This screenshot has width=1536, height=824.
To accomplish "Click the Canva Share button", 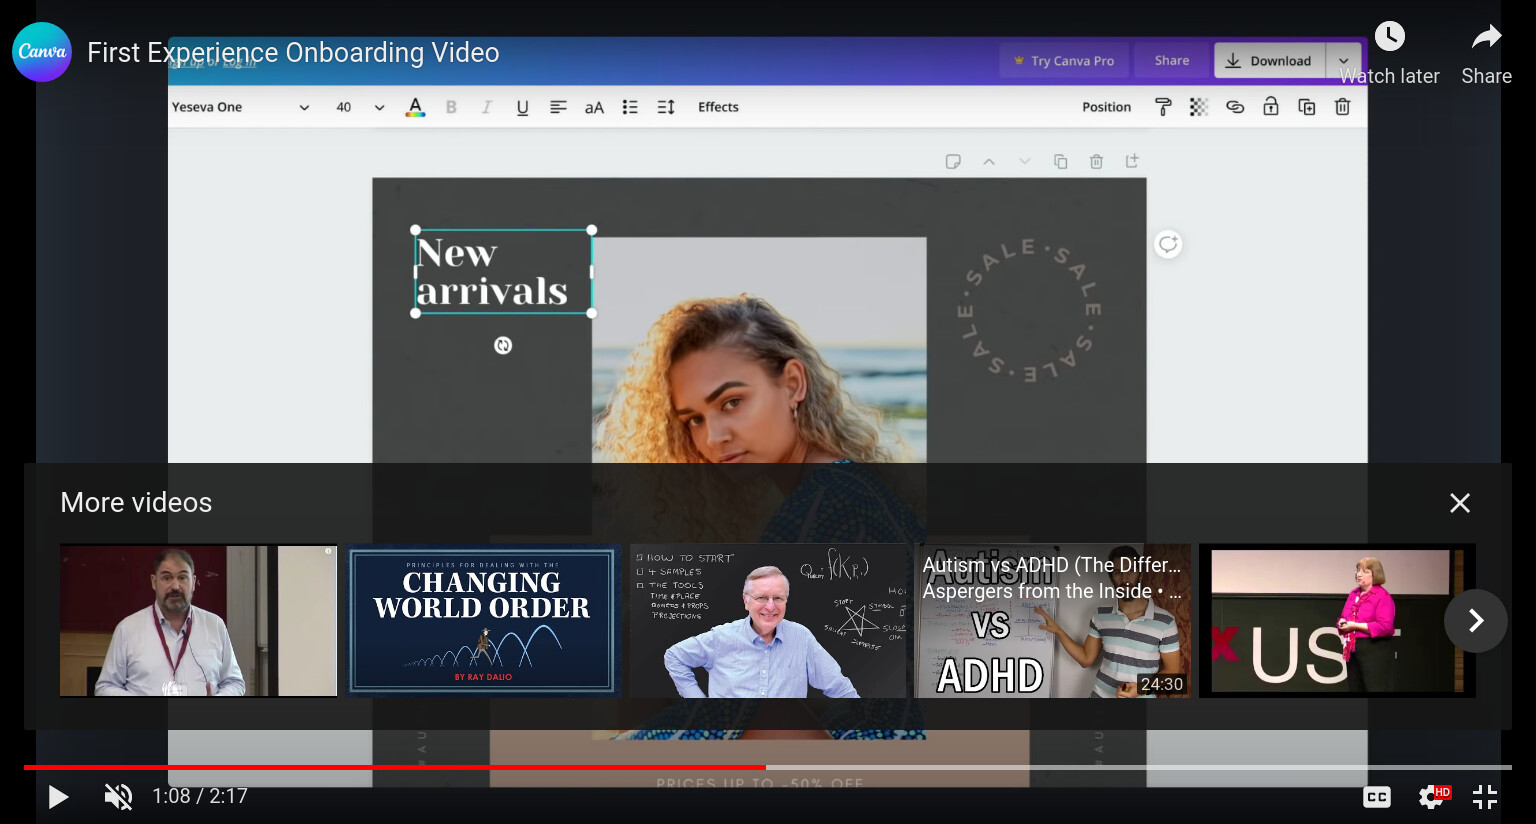I will 1172,61.
